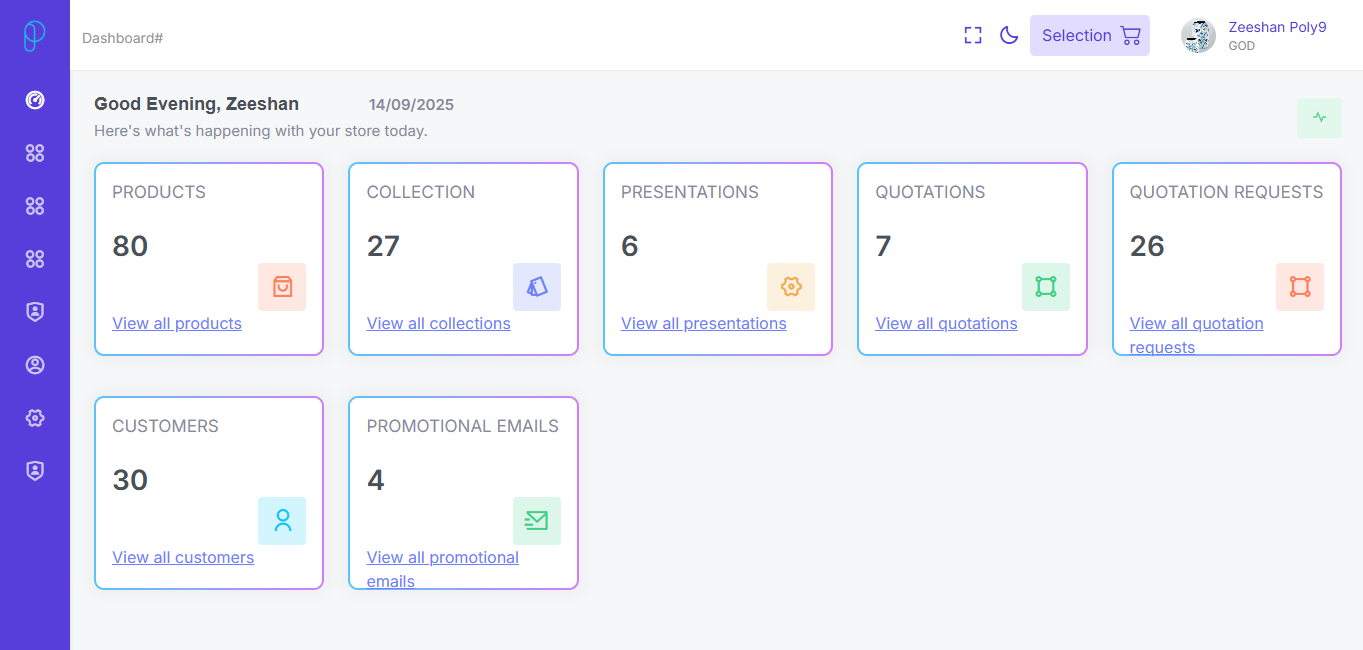Click the mail icon on Promotional Emails card
1363x650 pixels.
tap(537, 521)
